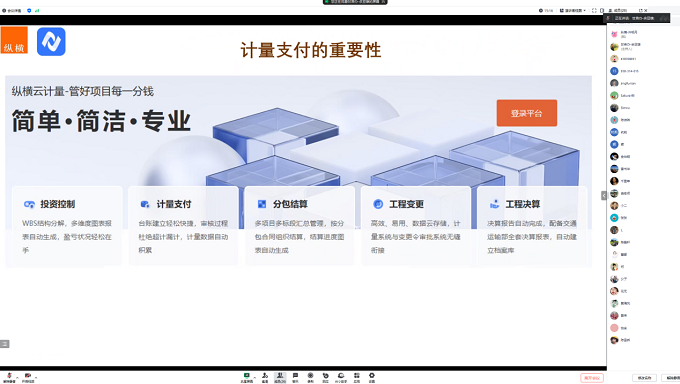Toggle the microphone mute button
The image size is (680, 384).
click(9, 377)
